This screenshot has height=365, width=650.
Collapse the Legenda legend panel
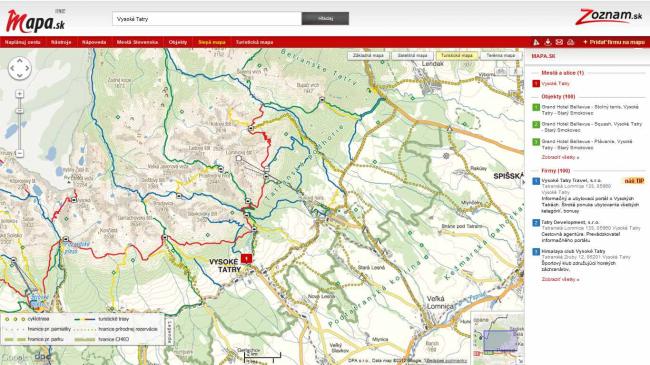(x=169, y=331)
